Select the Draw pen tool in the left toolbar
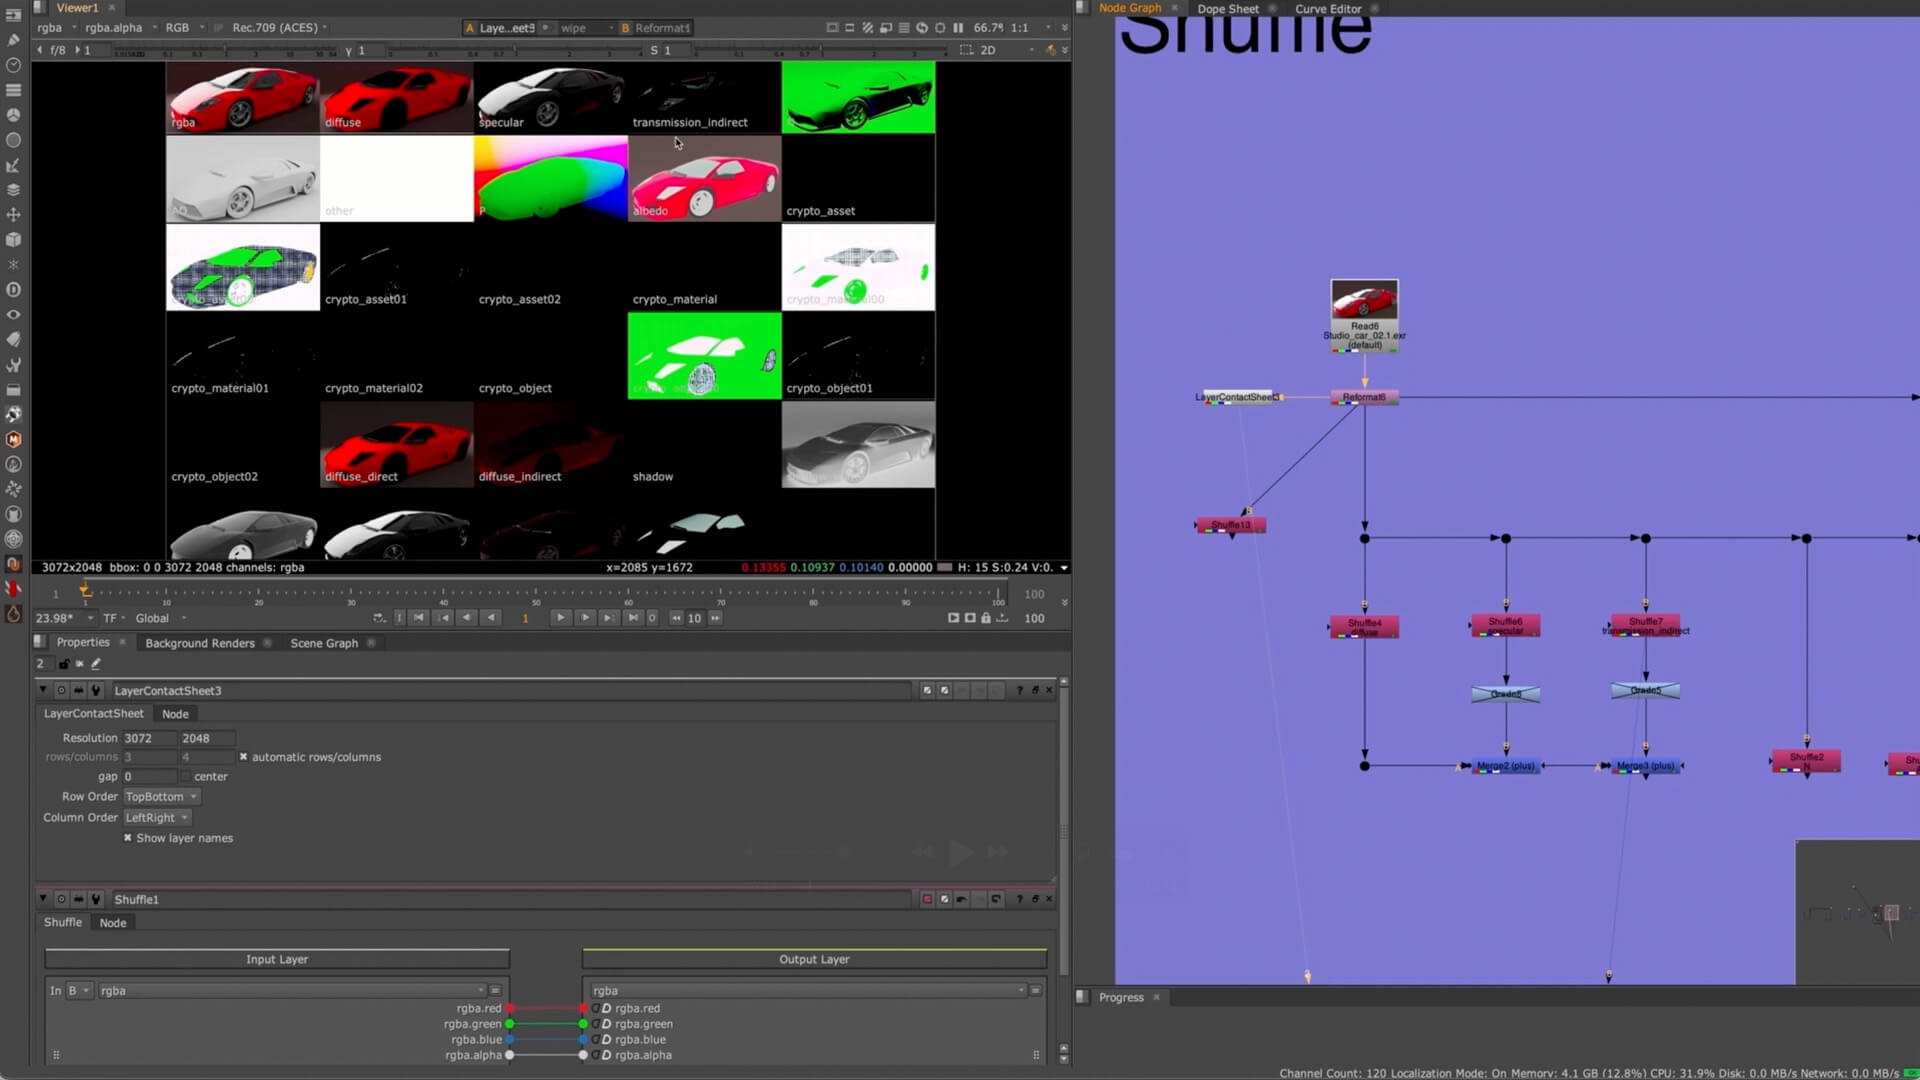 [13, 41]
